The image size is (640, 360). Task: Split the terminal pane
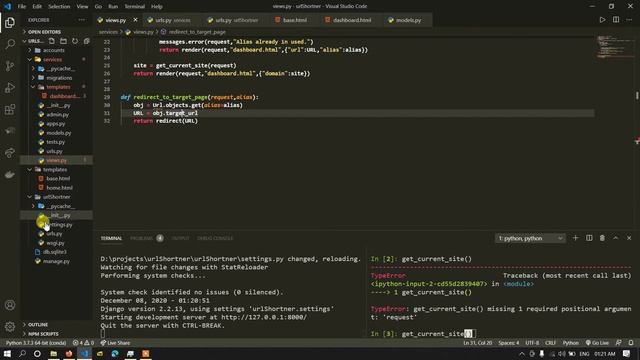[589, 238]
